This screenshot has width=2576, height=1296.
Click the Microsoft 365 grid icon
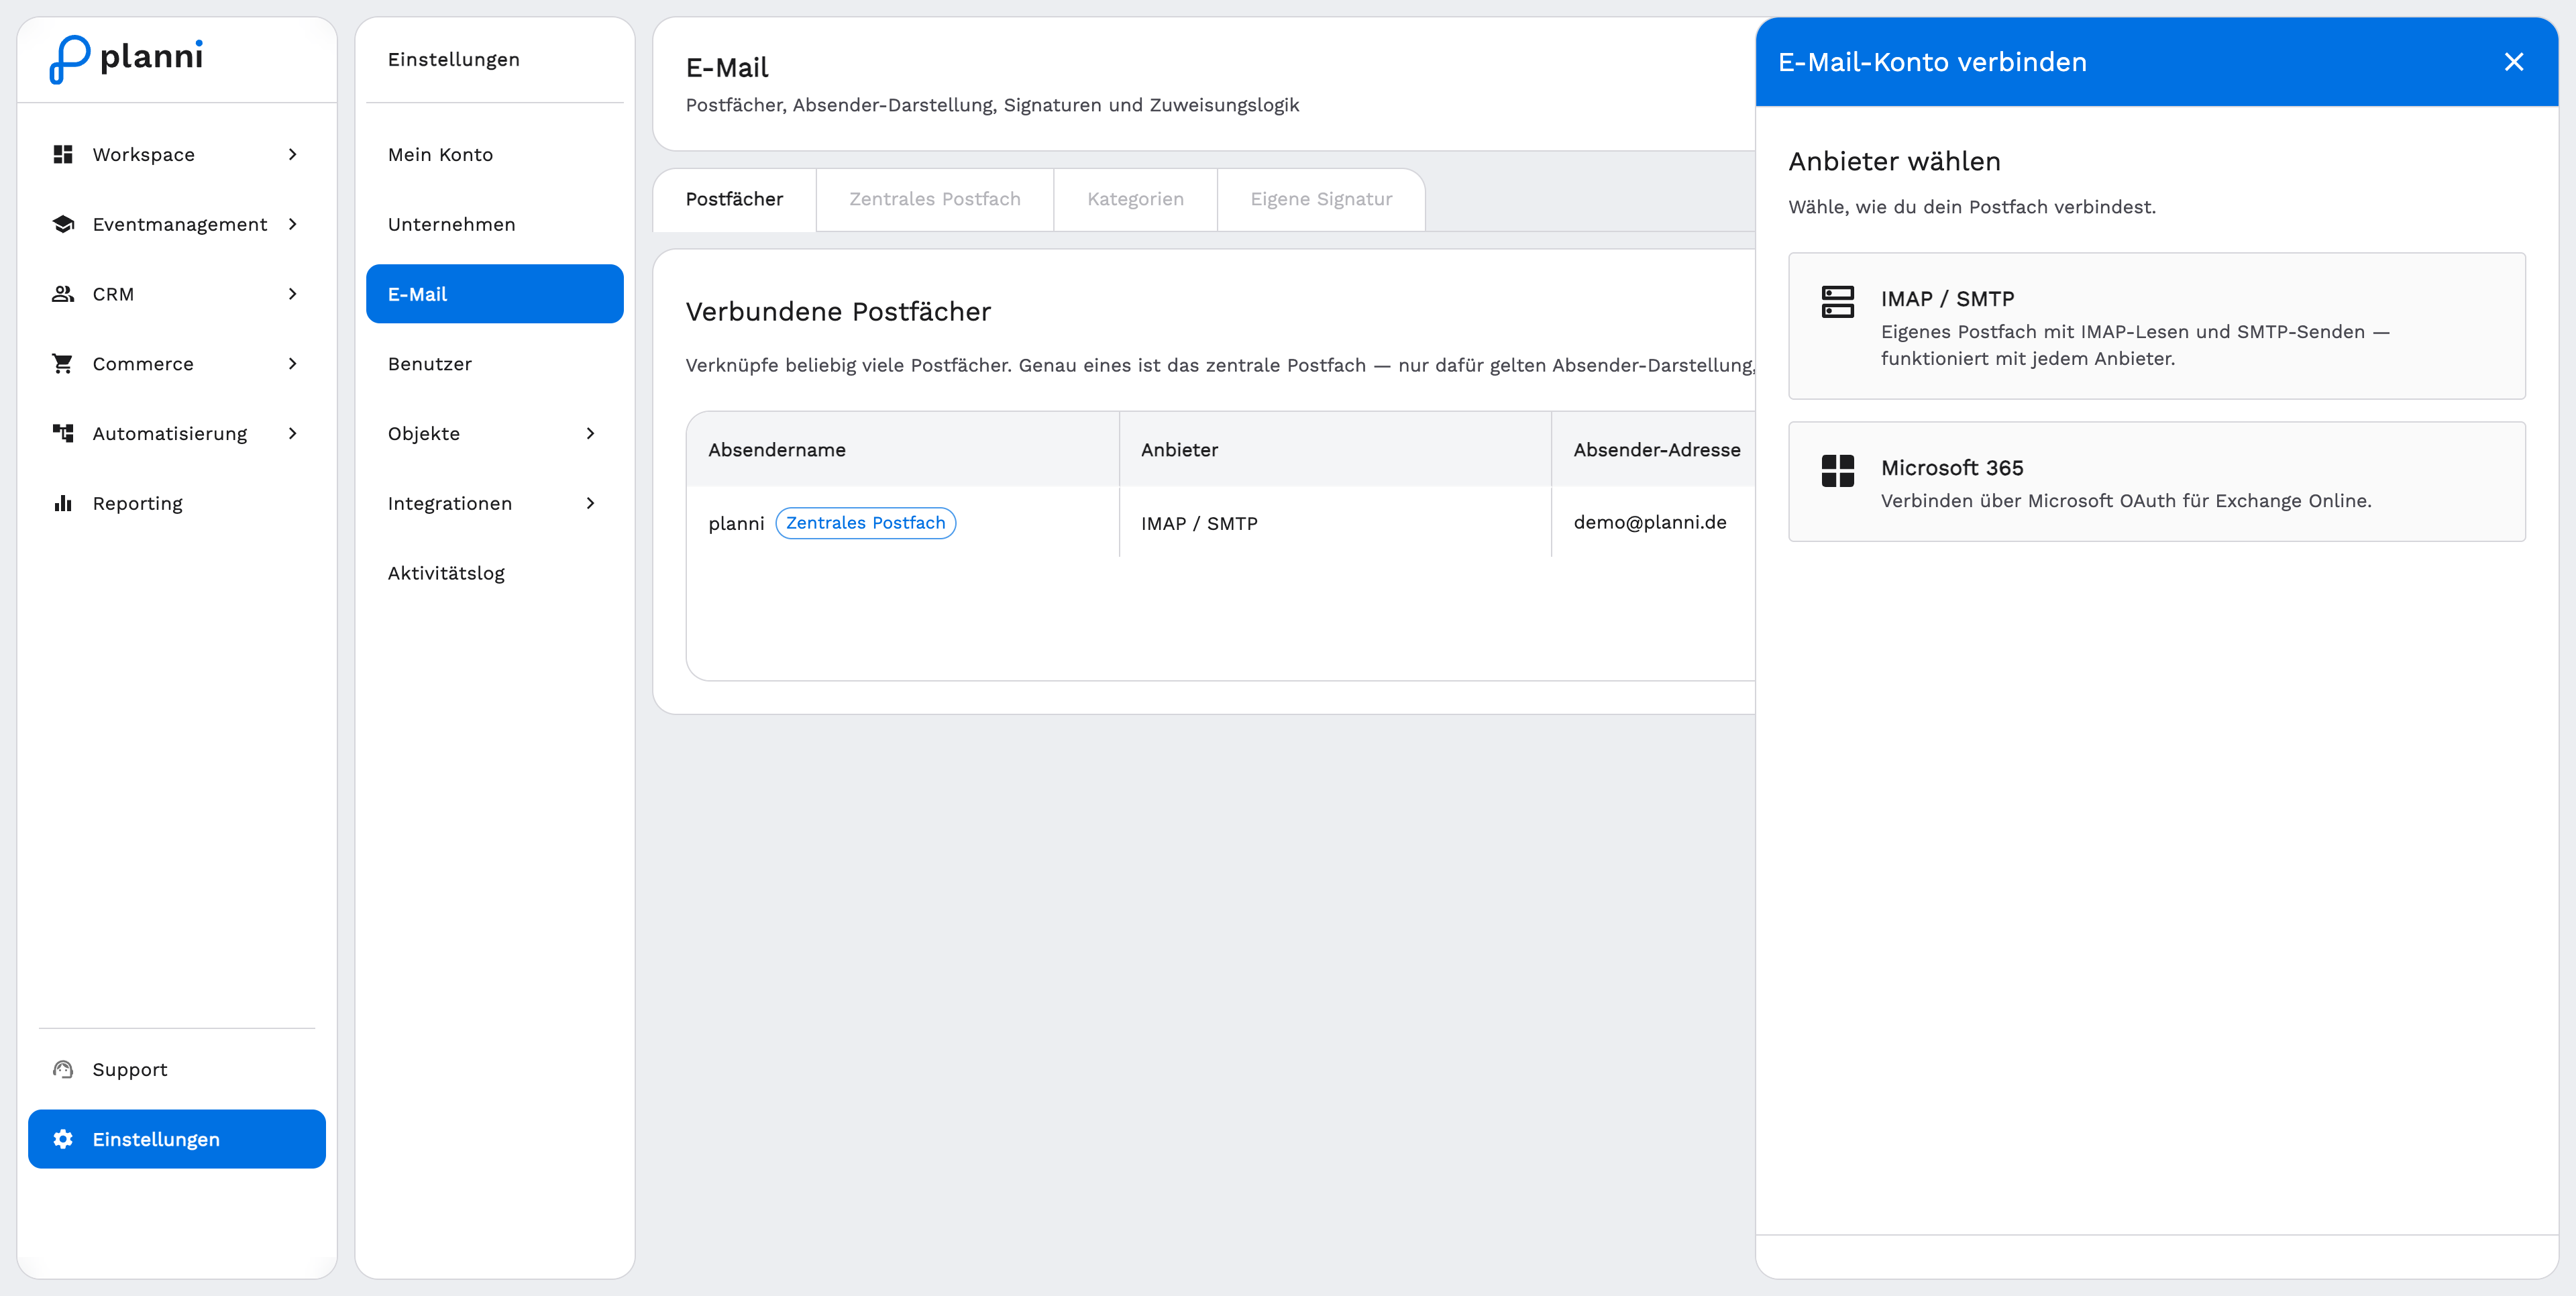coord(1838,470)
